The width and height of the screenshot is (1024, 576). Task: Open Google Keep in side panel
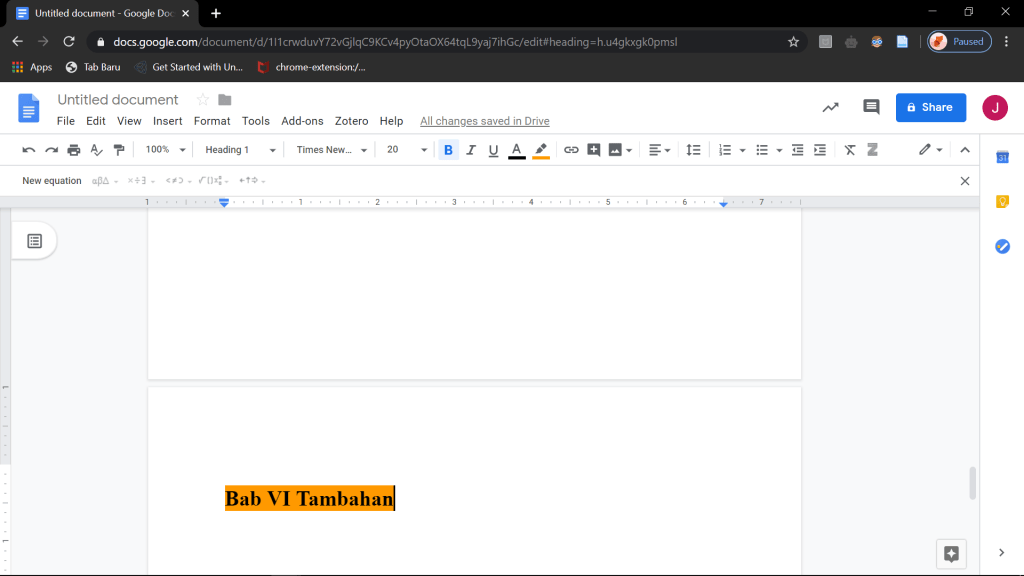click(1002, 202)
